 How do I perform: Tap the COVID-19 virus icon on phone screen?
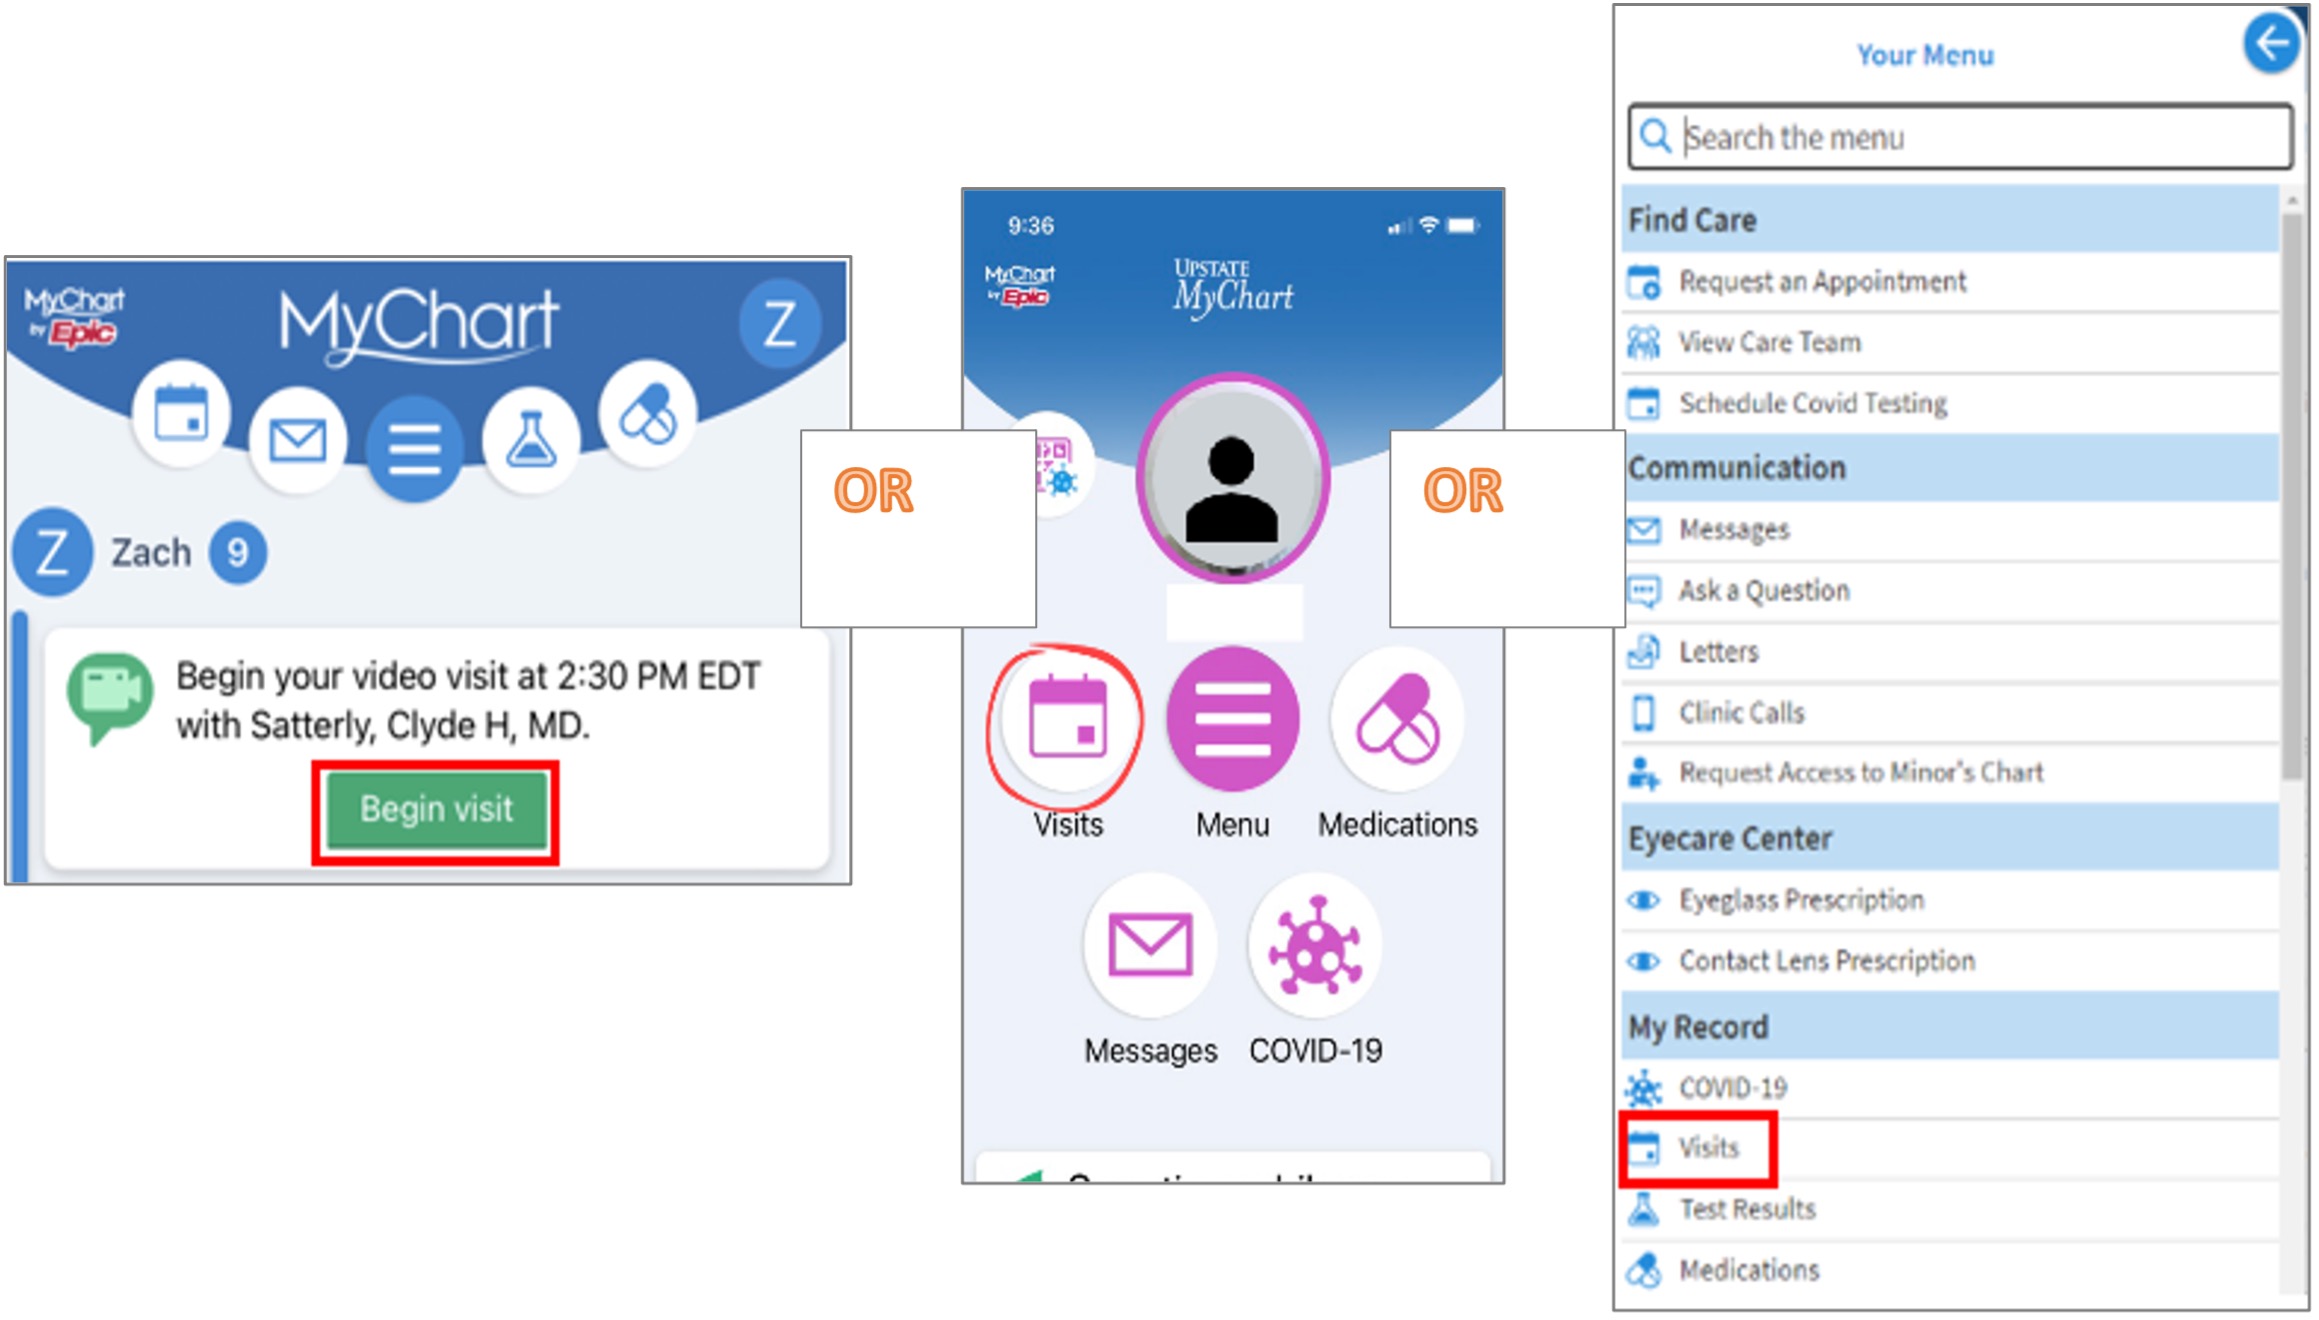[1315, 945]
